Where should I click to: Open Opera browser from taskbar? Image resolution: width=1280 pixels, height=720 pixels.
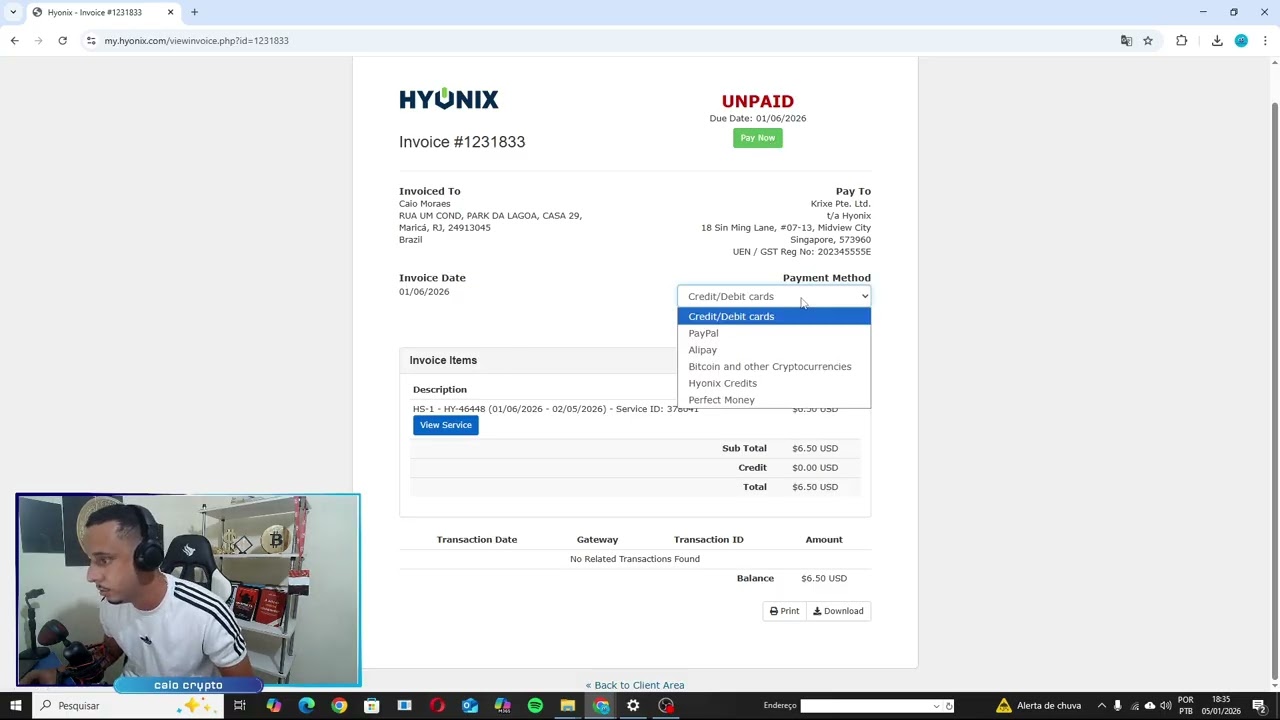(x=437, y=706)
